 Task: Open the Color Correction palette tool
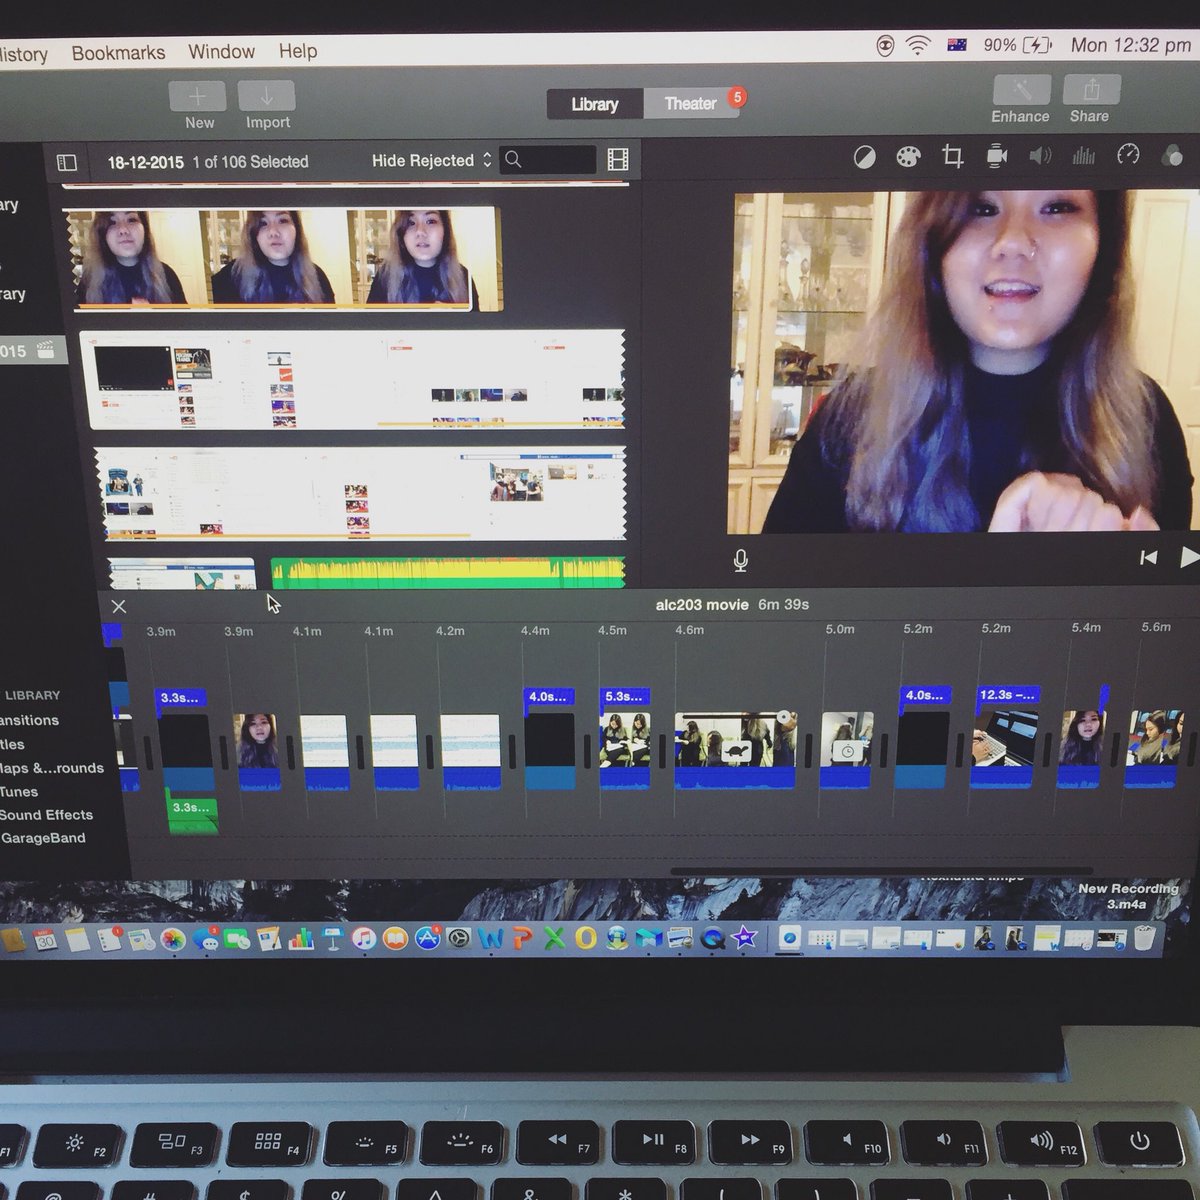(x=907, y=156)
